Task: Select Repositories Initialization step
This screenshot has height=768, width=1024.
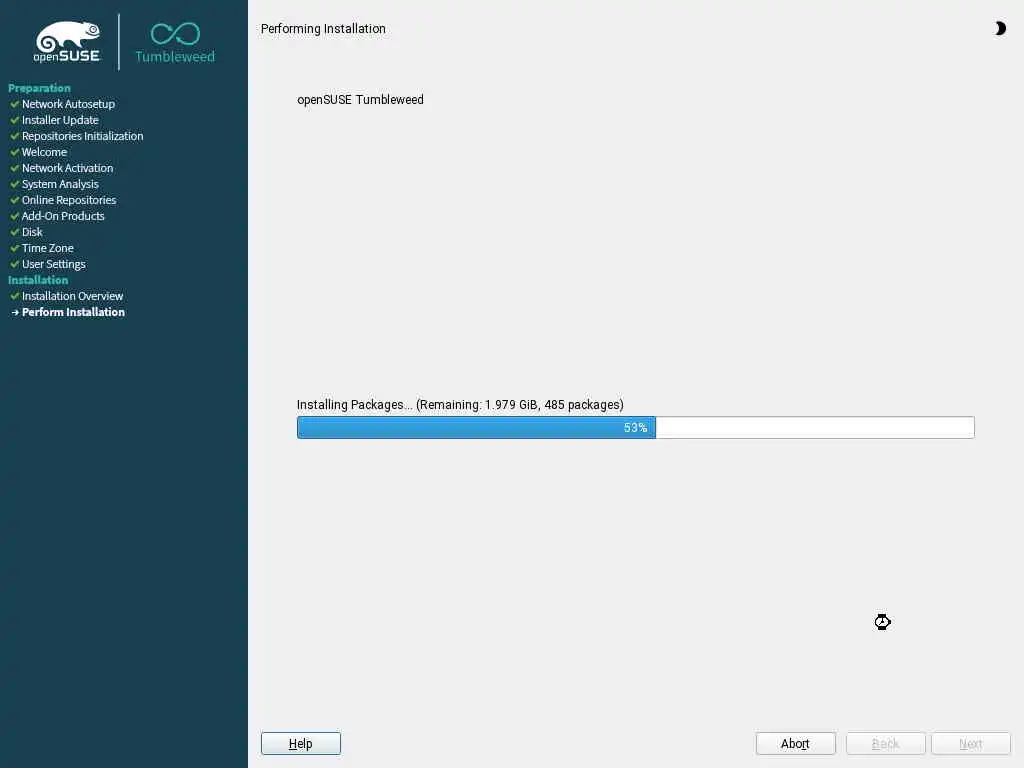Action: click(82, 136)
